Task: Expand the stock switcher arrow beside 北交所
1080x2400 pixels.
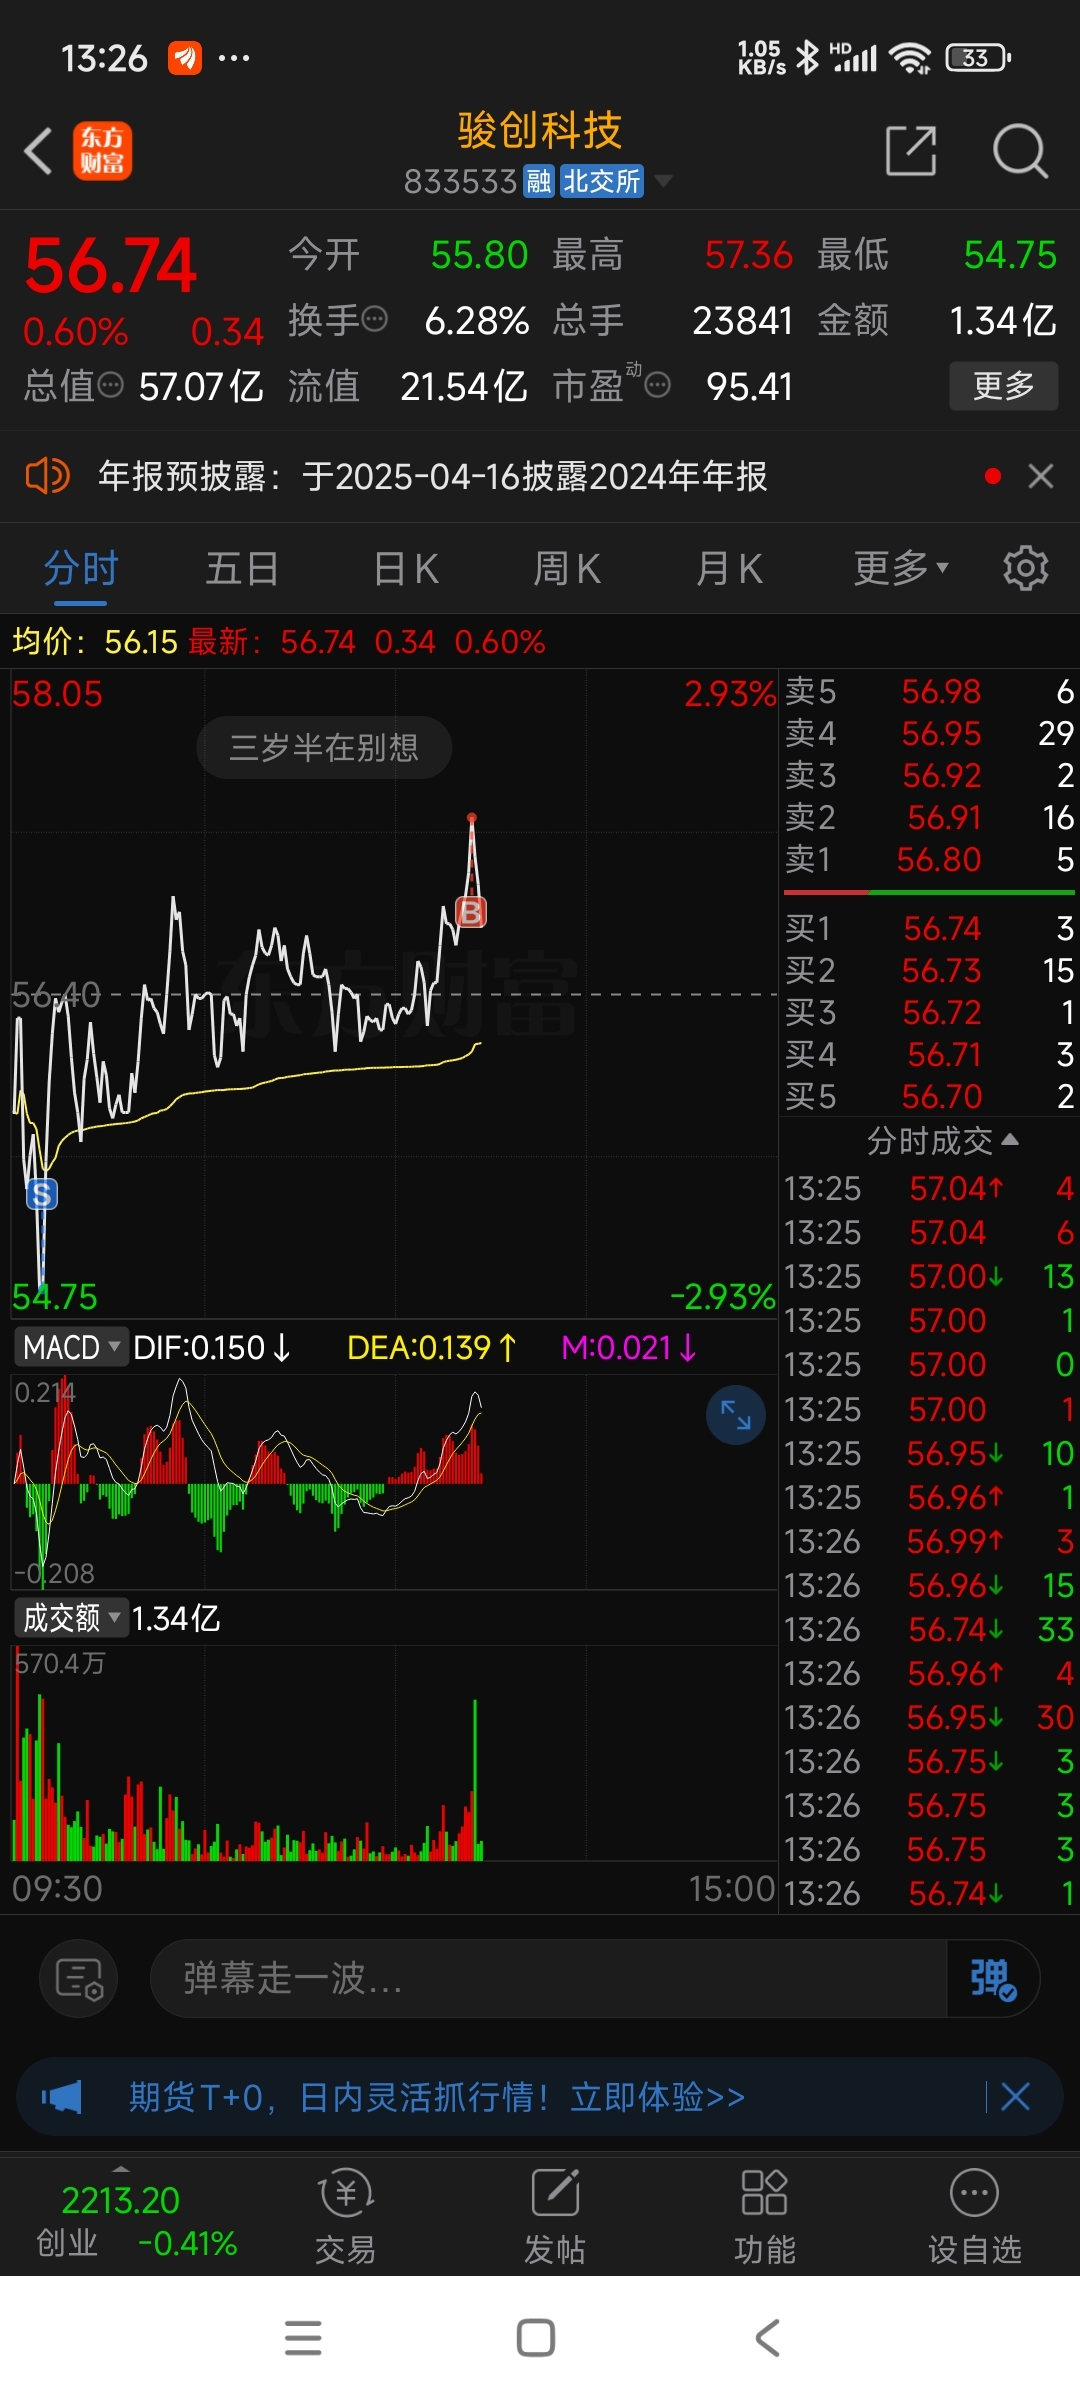Action: tap(662, 181)
